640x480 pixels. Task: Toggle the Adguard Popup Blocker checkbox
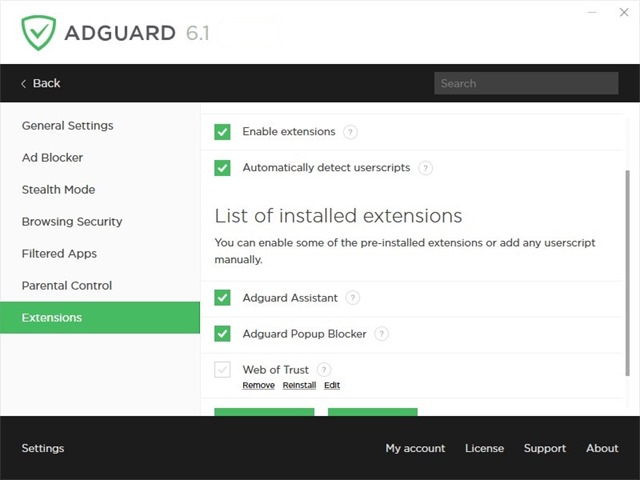pos(222,334)
